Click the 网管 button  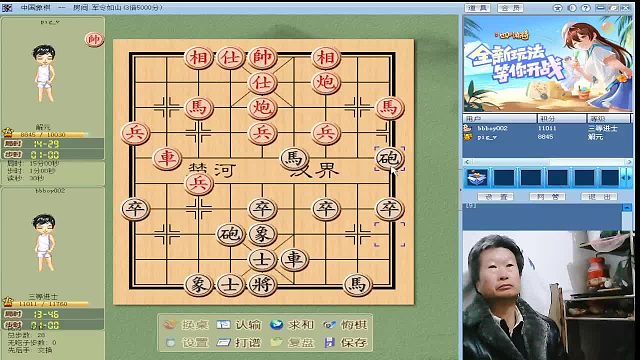pyautogui.click(x=547, y=197)
